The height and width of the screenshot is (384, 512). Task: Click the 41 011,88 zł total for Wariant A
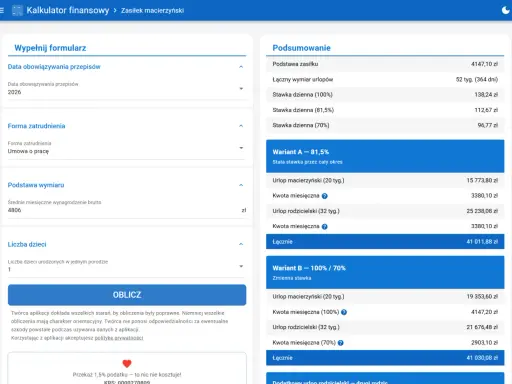coord(482,242)
